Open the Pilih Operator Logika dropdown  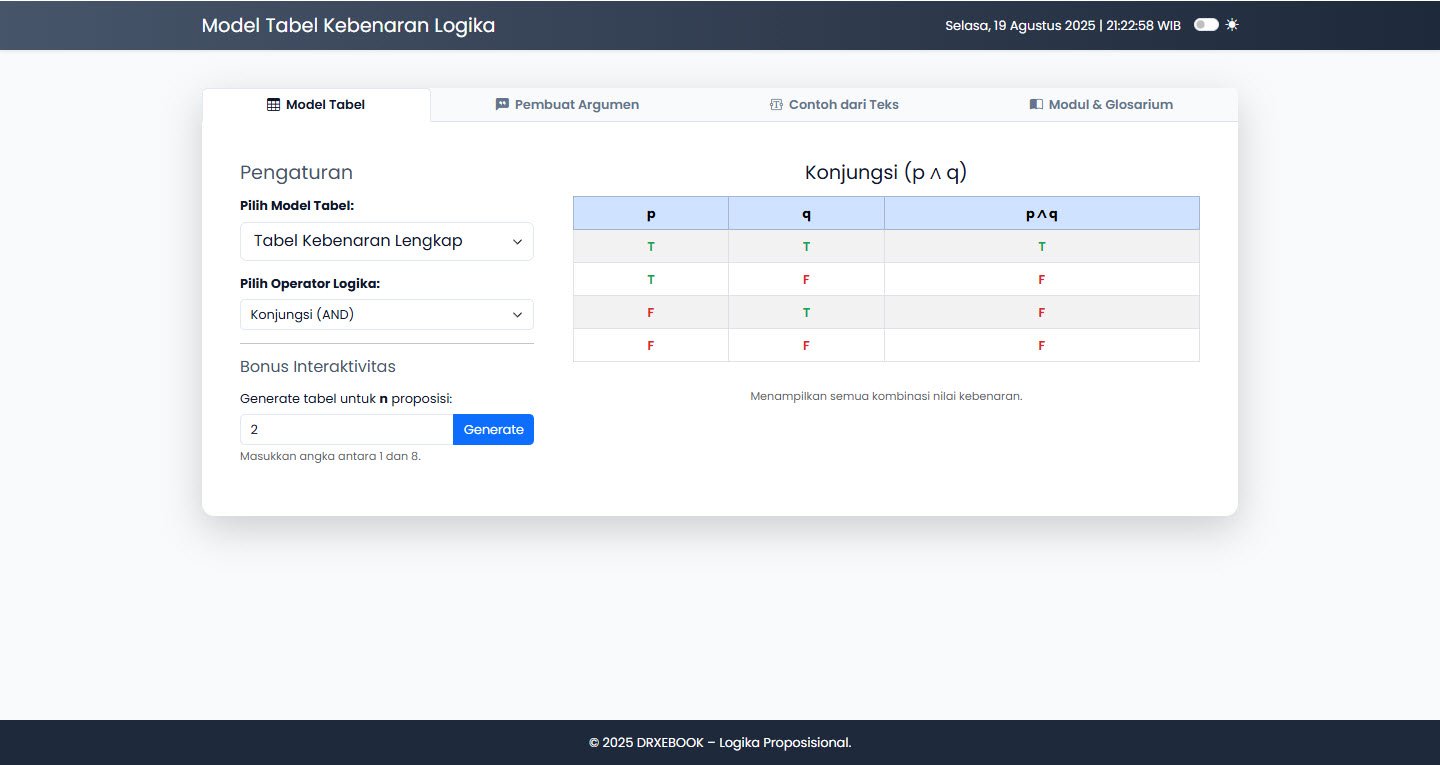pos(387,314)
